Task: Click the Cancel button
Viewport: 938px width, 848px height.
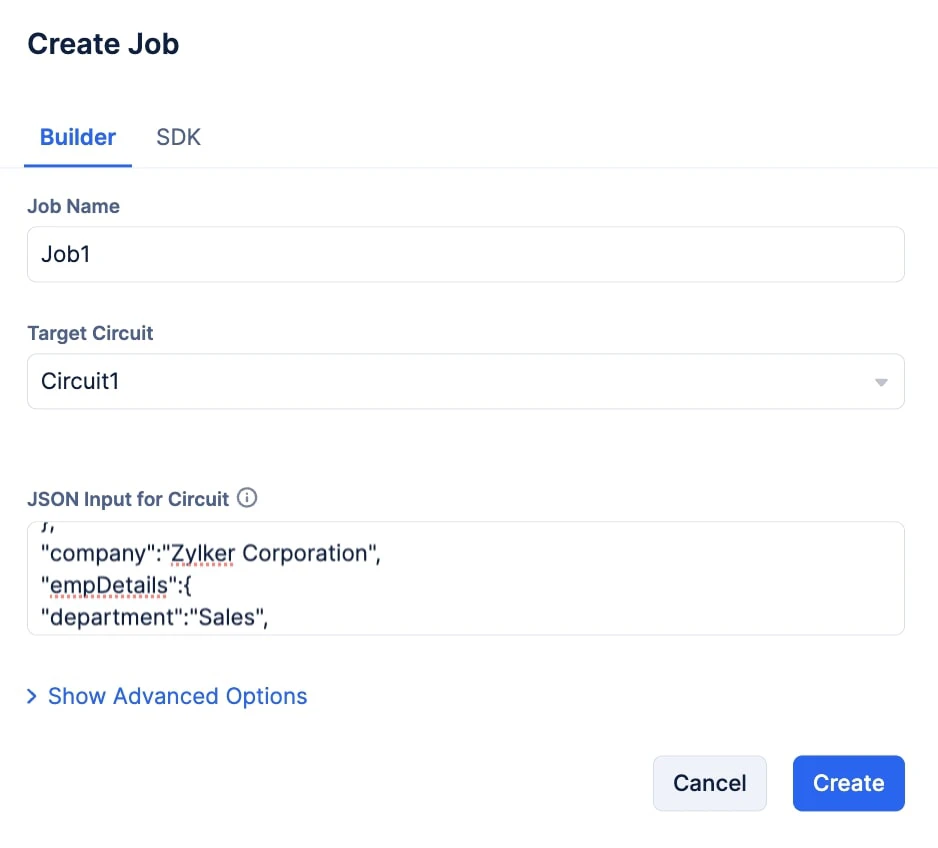Action: click(x=709, y=783)
